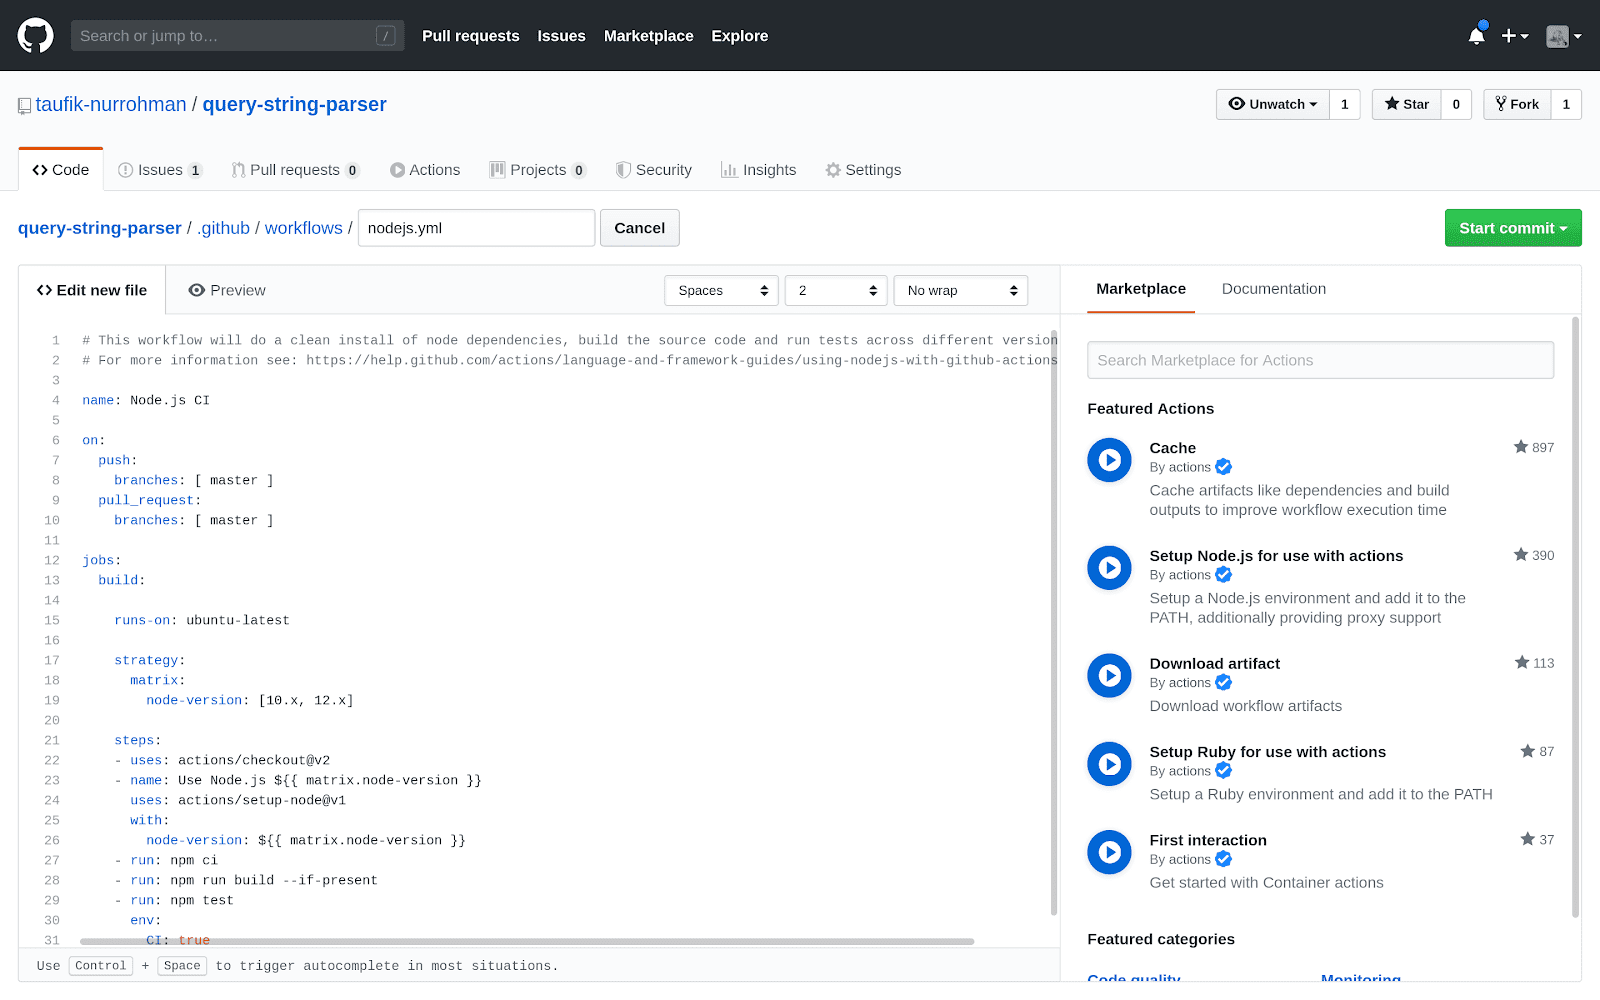1600x1000 pixels.
Task: Click First interaction play icon
Action: (x=1109, y=852)
